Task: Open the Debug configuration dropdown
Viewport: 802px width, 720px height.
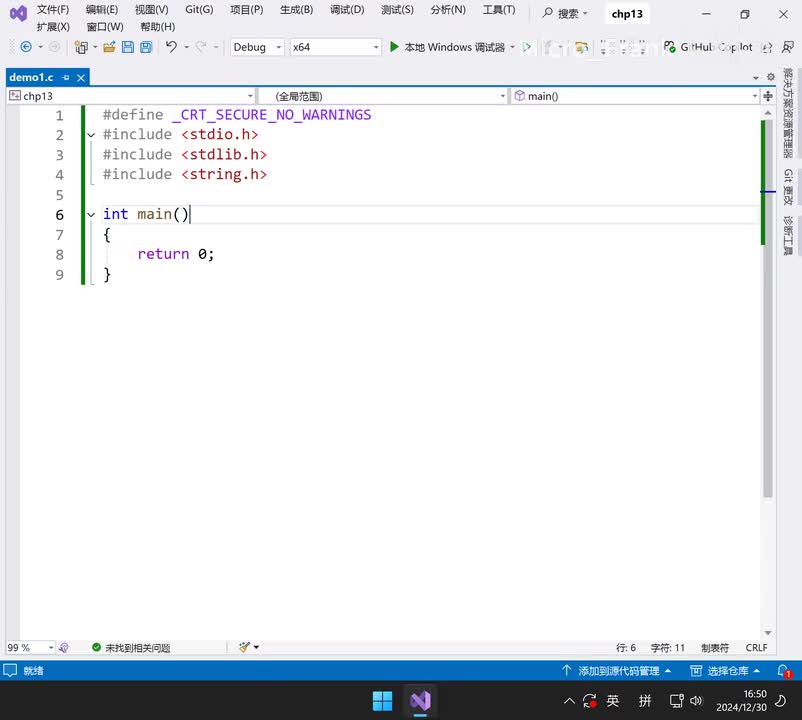Action: (256, 47)
